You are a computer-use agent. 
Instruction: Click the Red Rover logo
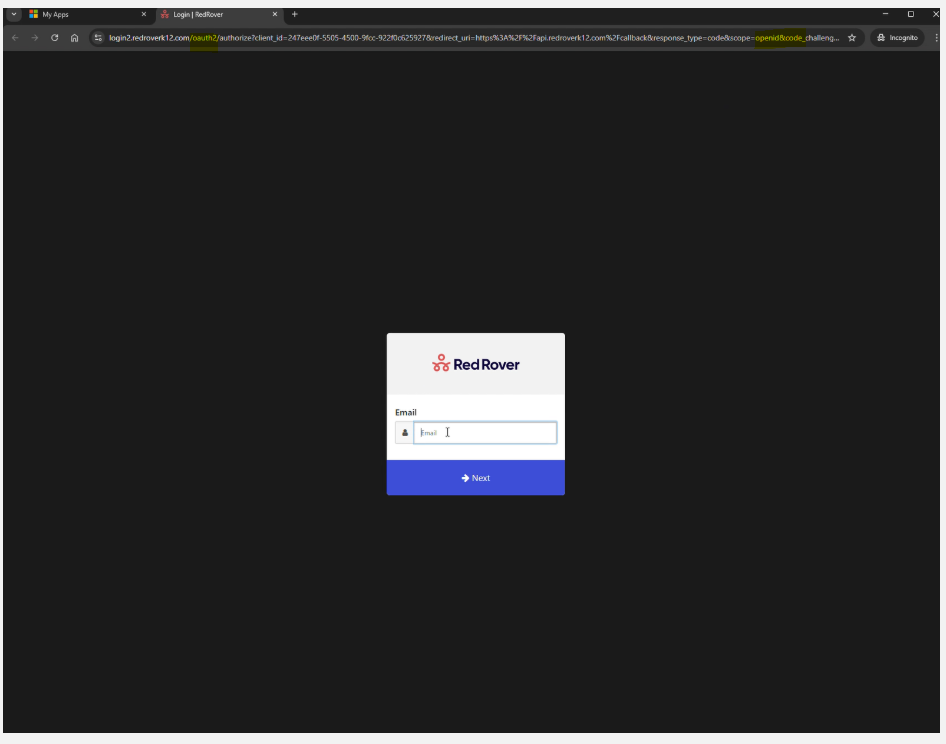(476, 364)
